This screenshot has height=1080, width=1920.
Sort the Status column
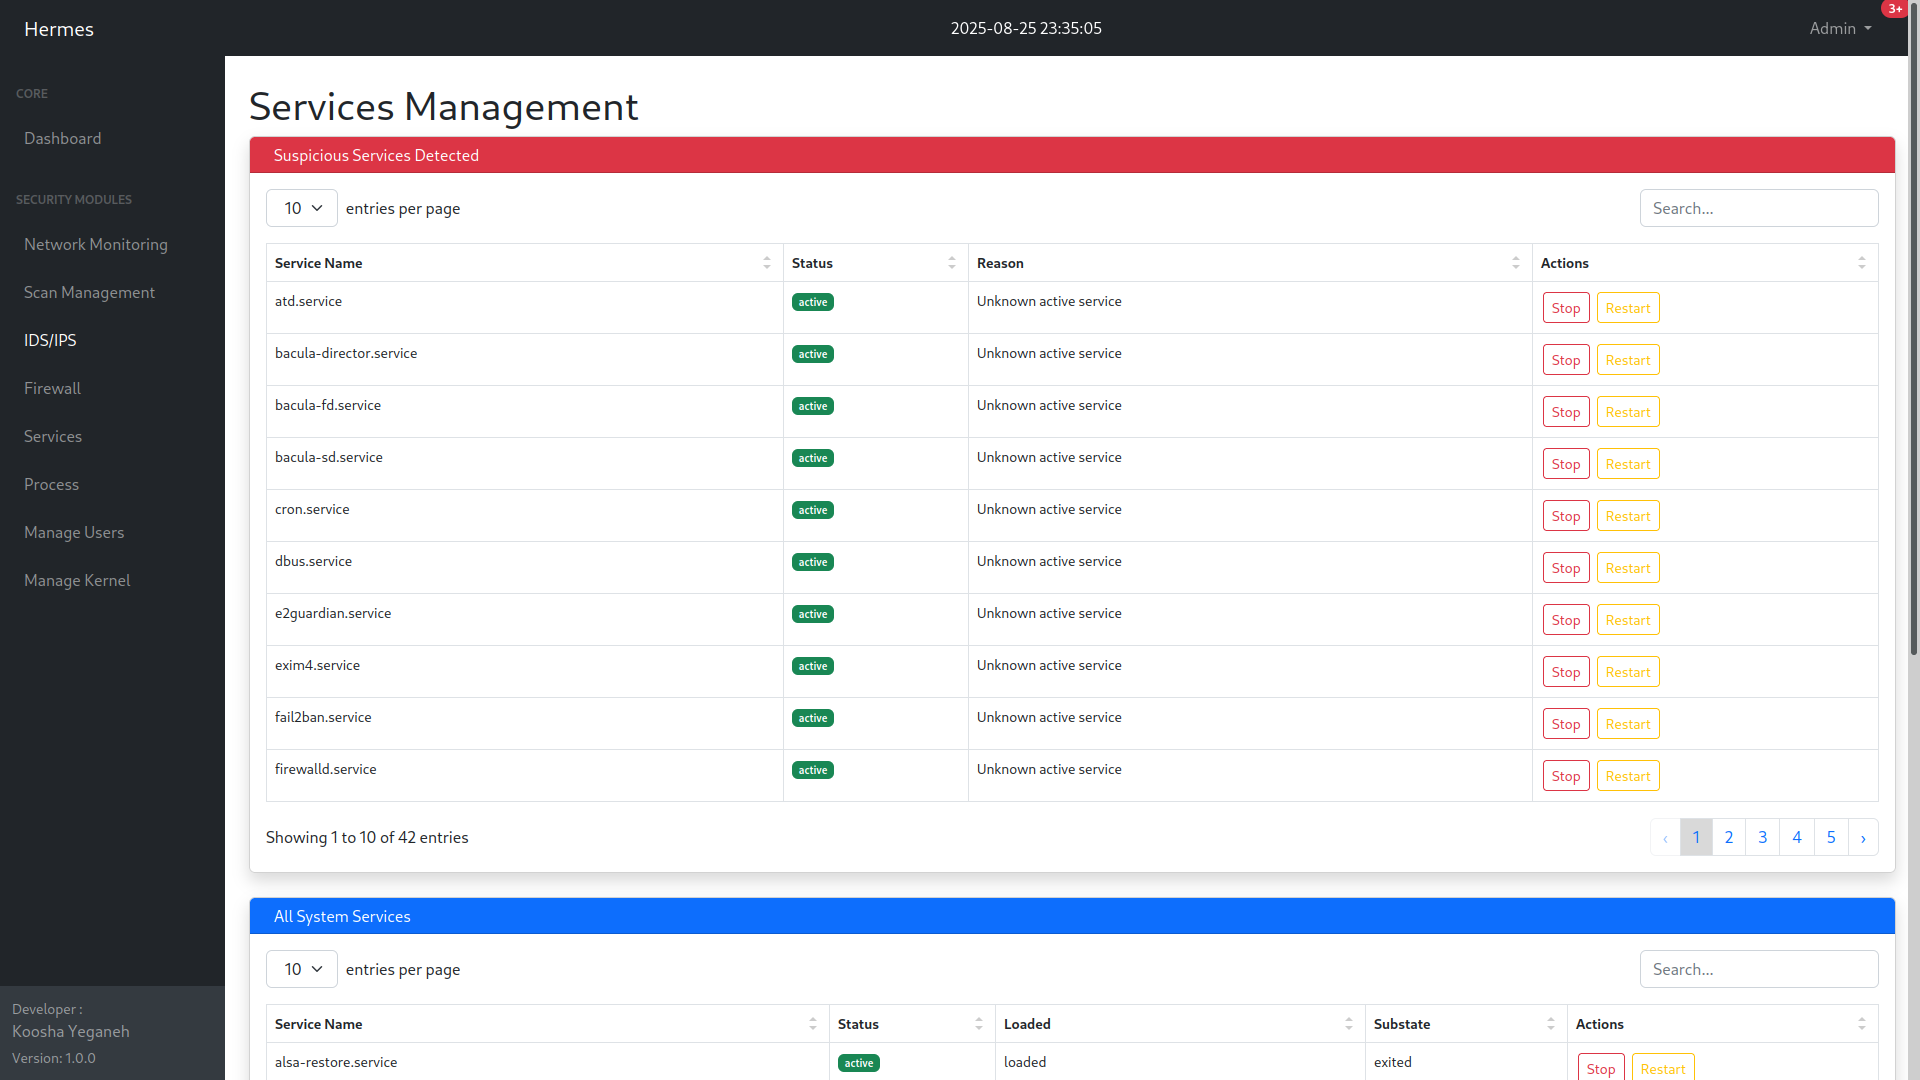point(951,262)
